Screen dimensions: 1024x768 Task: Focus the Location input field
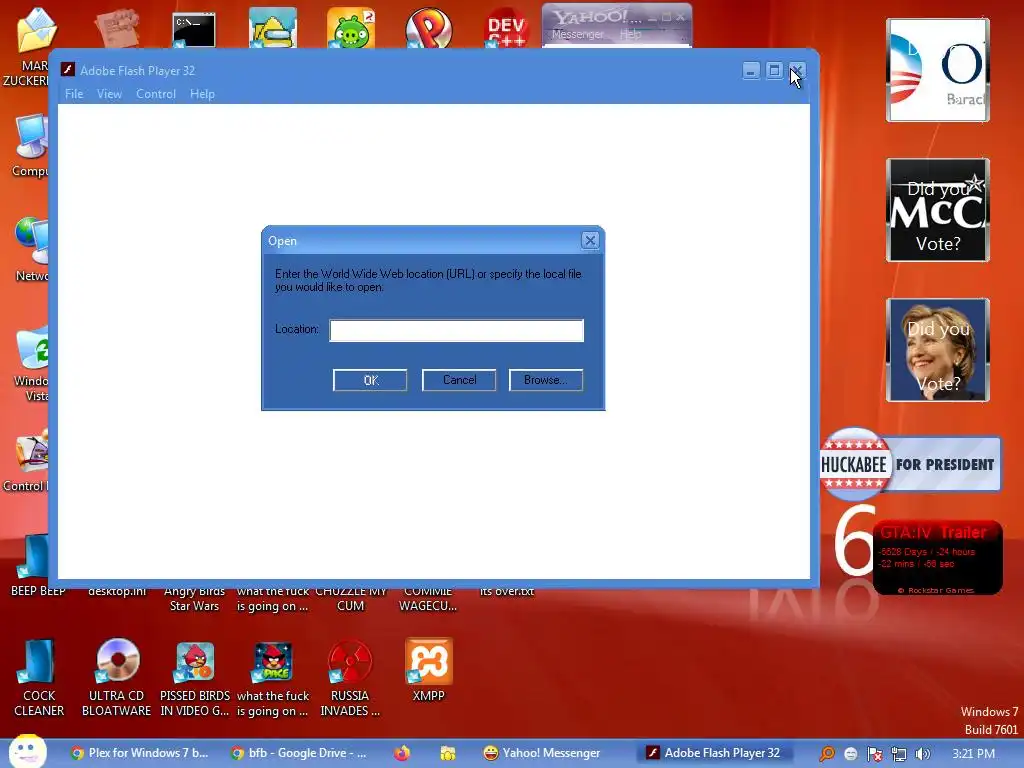pos(456,330)
